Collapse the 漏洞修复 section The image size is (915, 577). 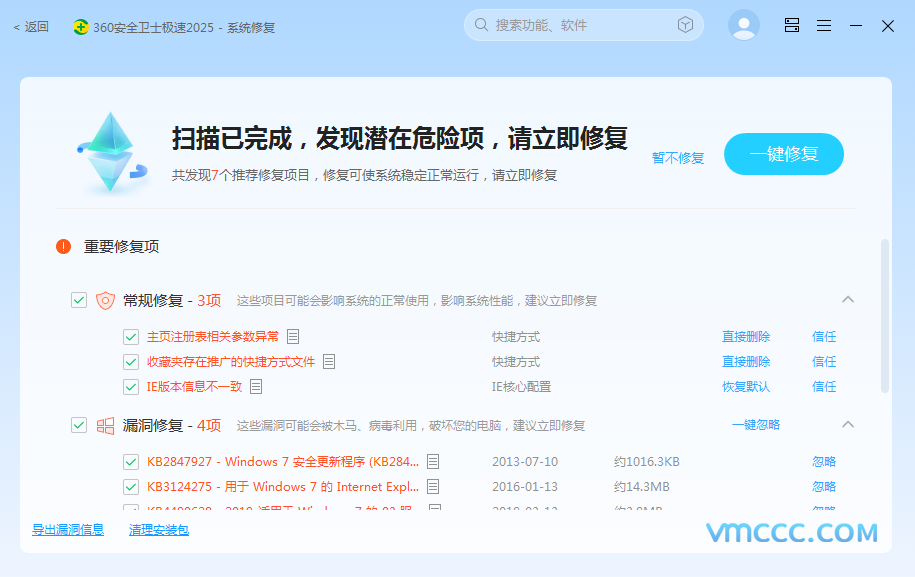(848, 424)
